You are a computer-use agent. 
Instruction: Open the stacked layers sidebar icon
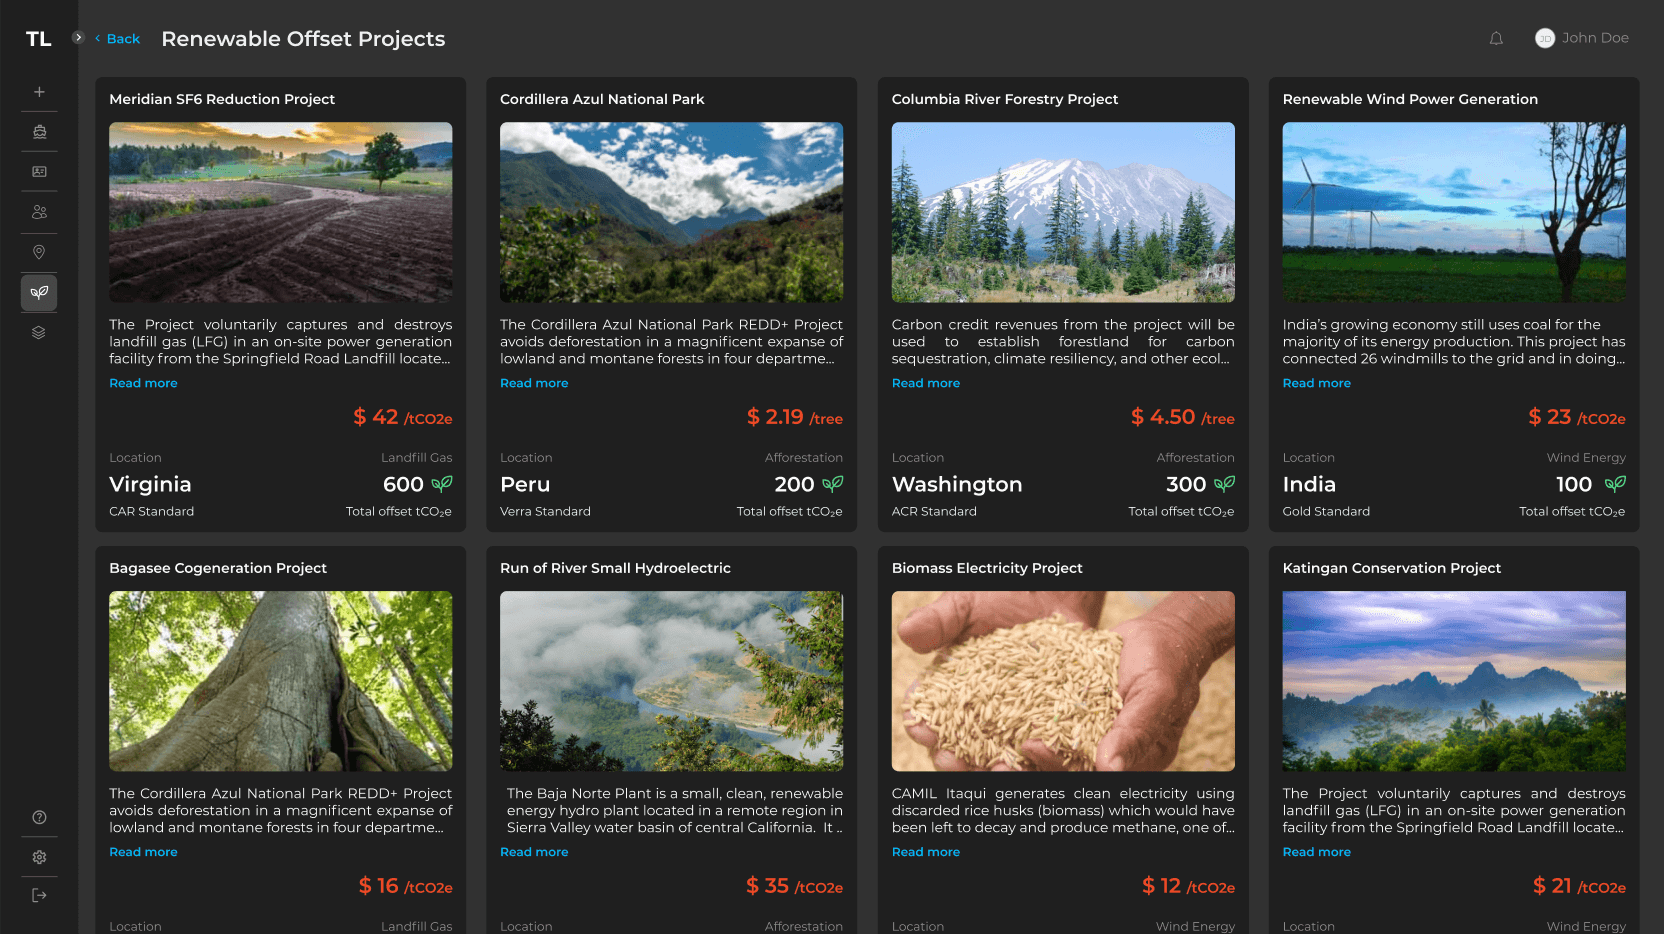39,333
